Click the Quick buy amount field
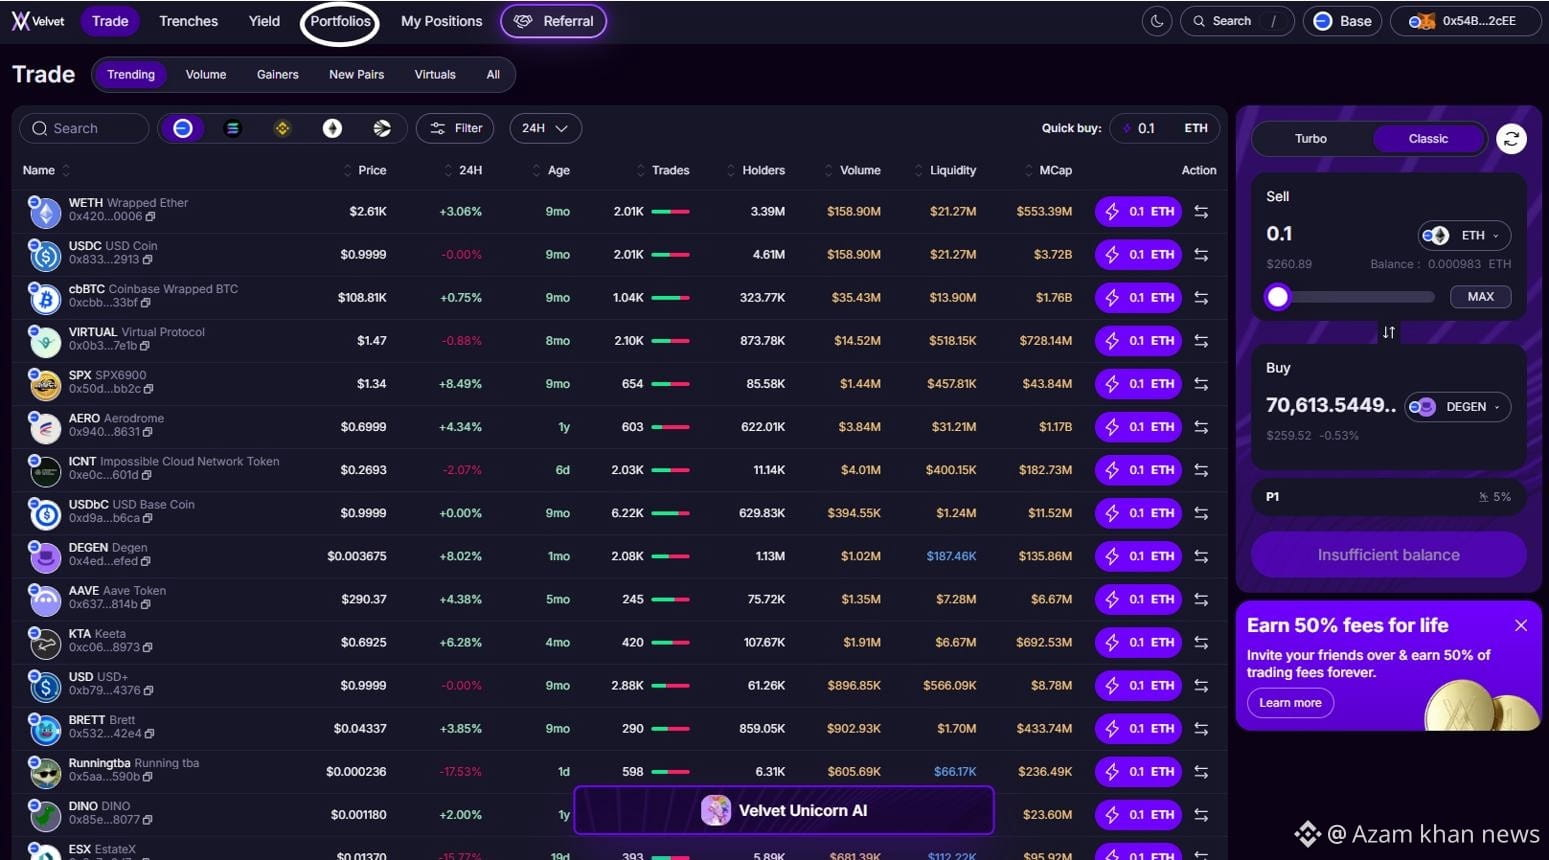 1164,128
